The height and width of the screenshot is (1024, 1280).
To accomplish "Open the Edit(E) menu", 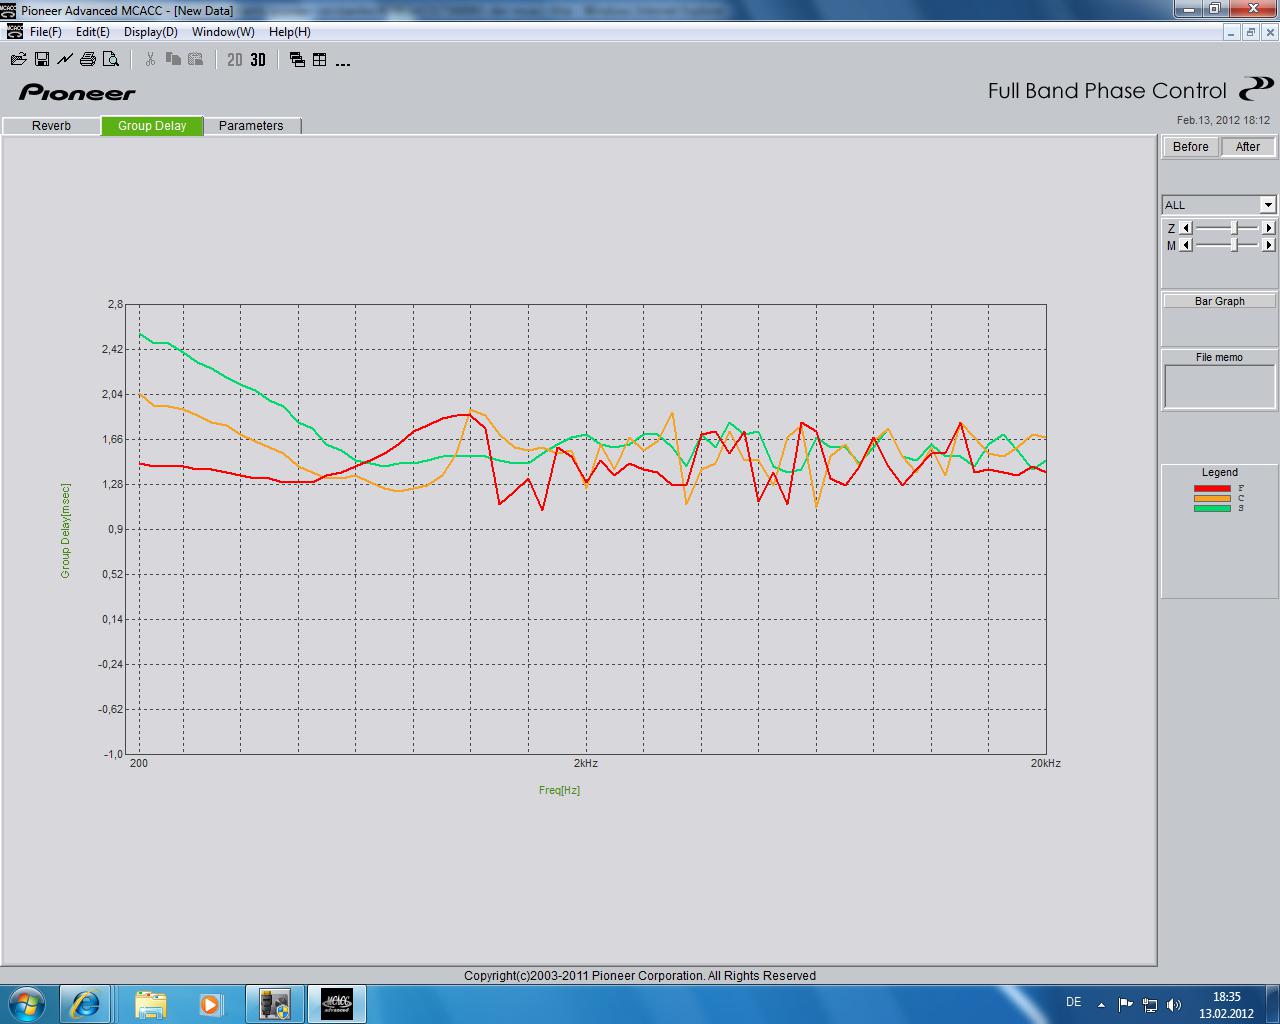I will (x=93, y=32).
